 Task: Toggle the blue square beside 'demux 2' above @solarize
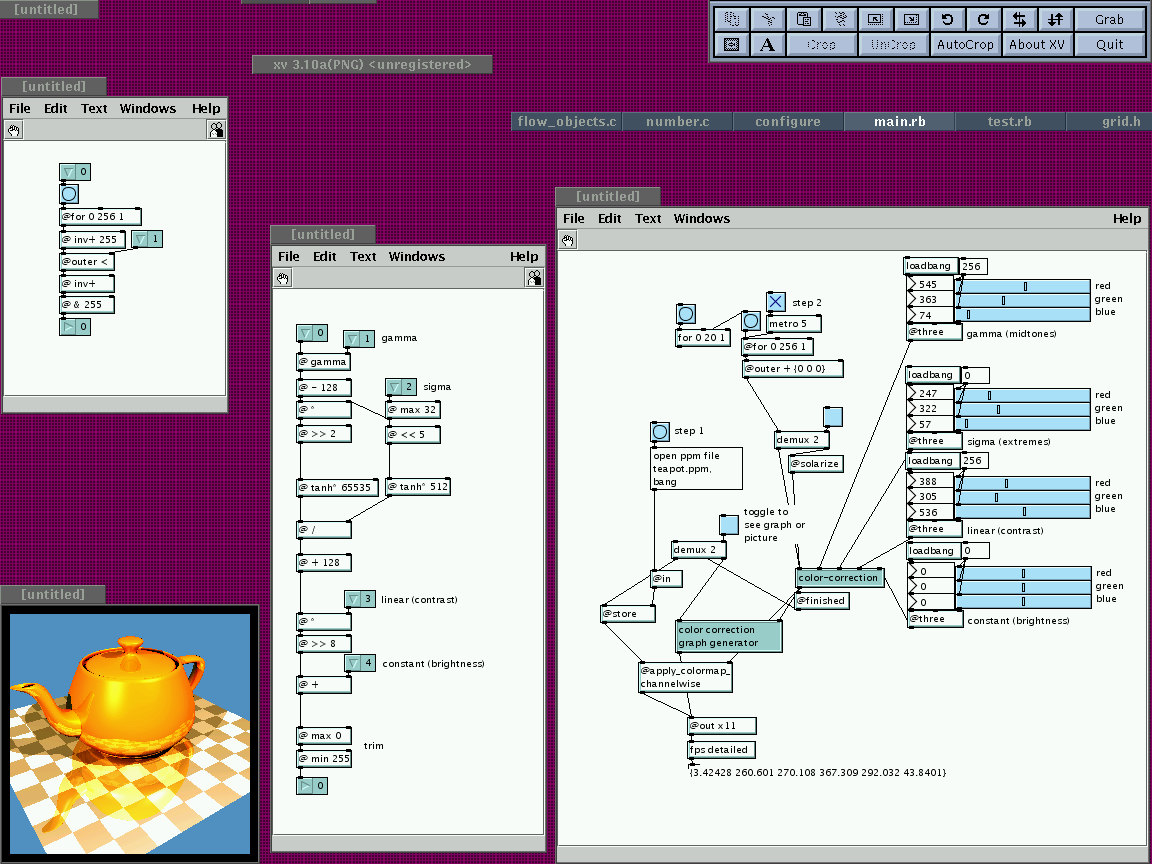coord(832,417)
